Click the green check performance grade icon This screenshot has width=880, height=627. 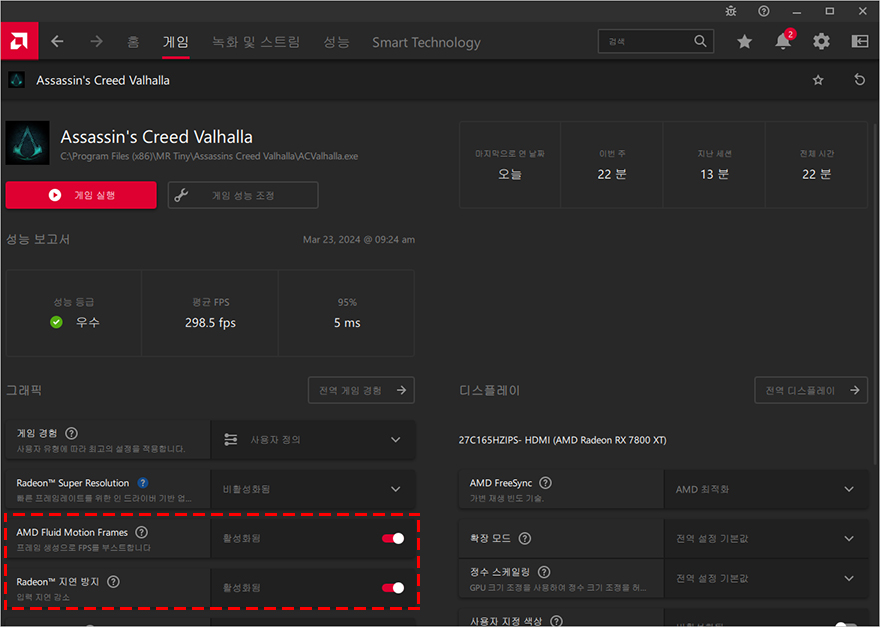pyautogui.click(x=56, y=322)
